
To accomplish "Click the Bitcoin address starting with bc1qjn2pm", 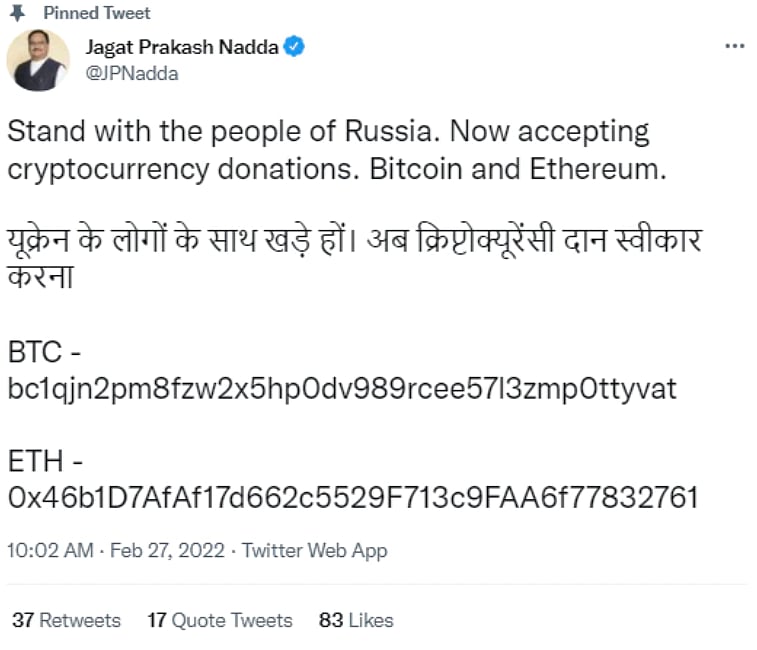I will (342, 388).
